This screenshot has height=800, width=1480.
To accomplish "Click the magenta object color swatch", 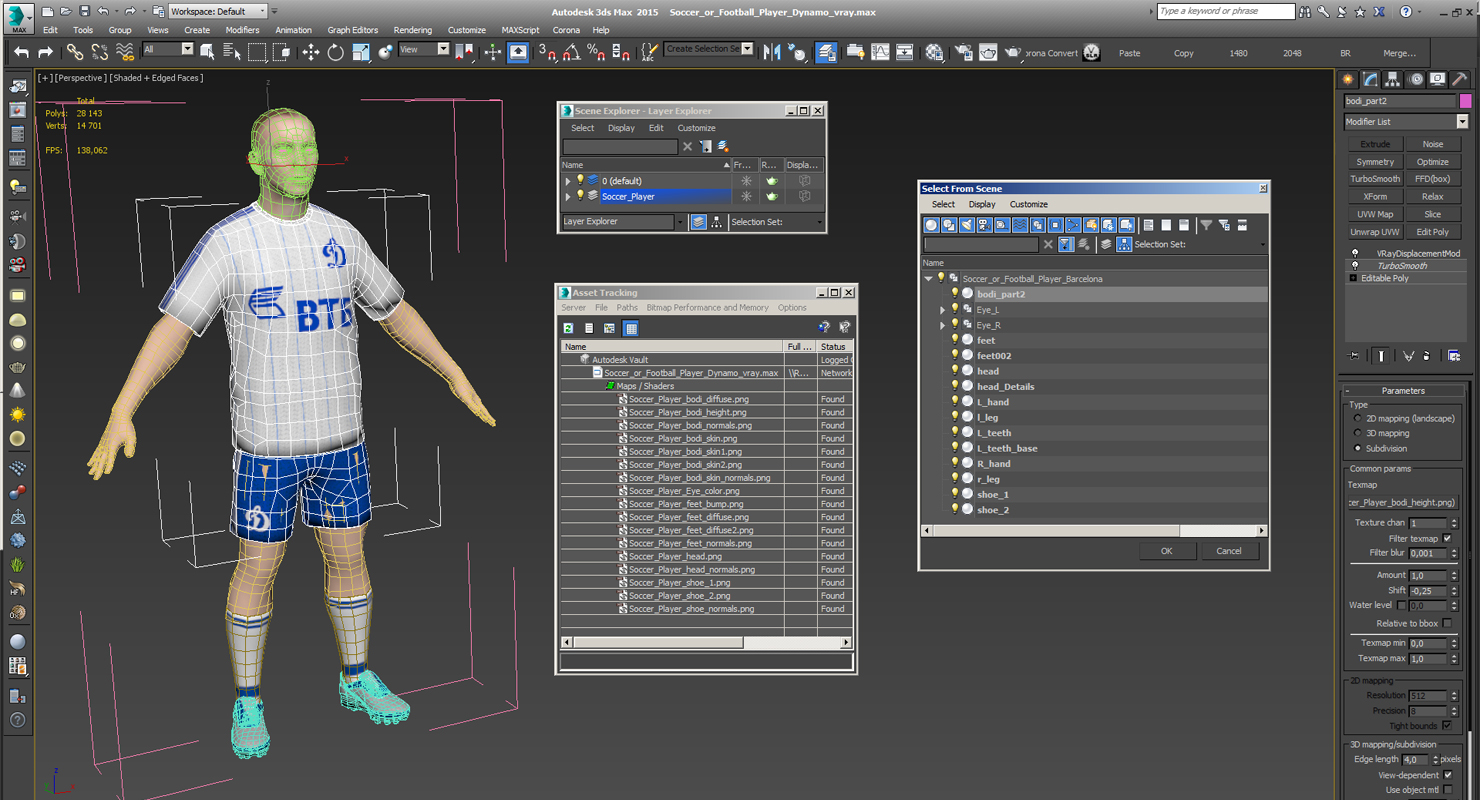I will click(1465, 101).
